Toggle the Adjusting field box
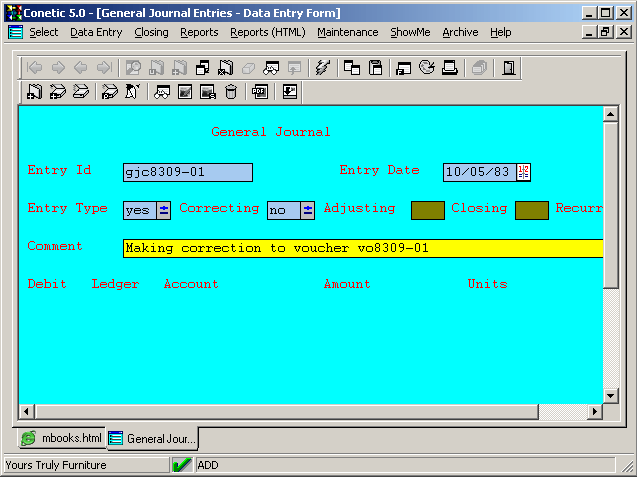 point(427,210)
